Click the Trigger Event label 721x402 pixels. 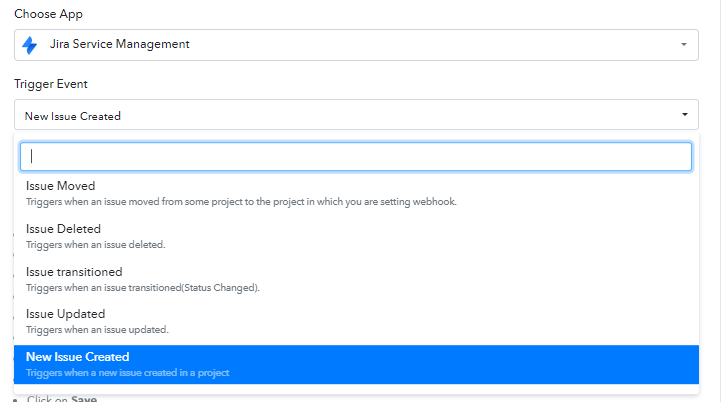point(51,84)
